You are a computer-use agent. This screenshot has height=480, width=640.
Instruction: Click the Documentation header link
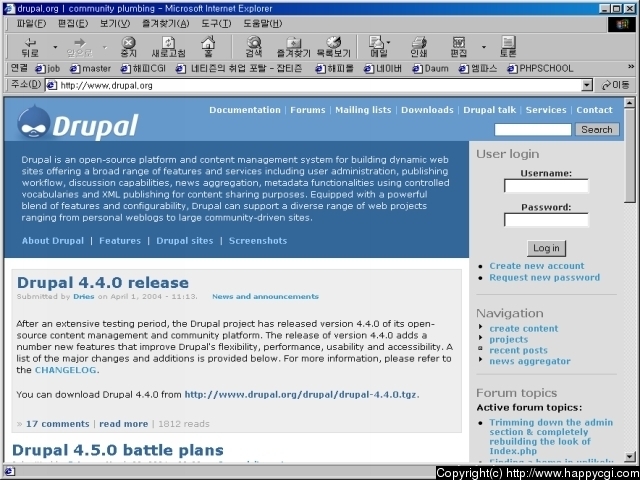click(245, 110)
